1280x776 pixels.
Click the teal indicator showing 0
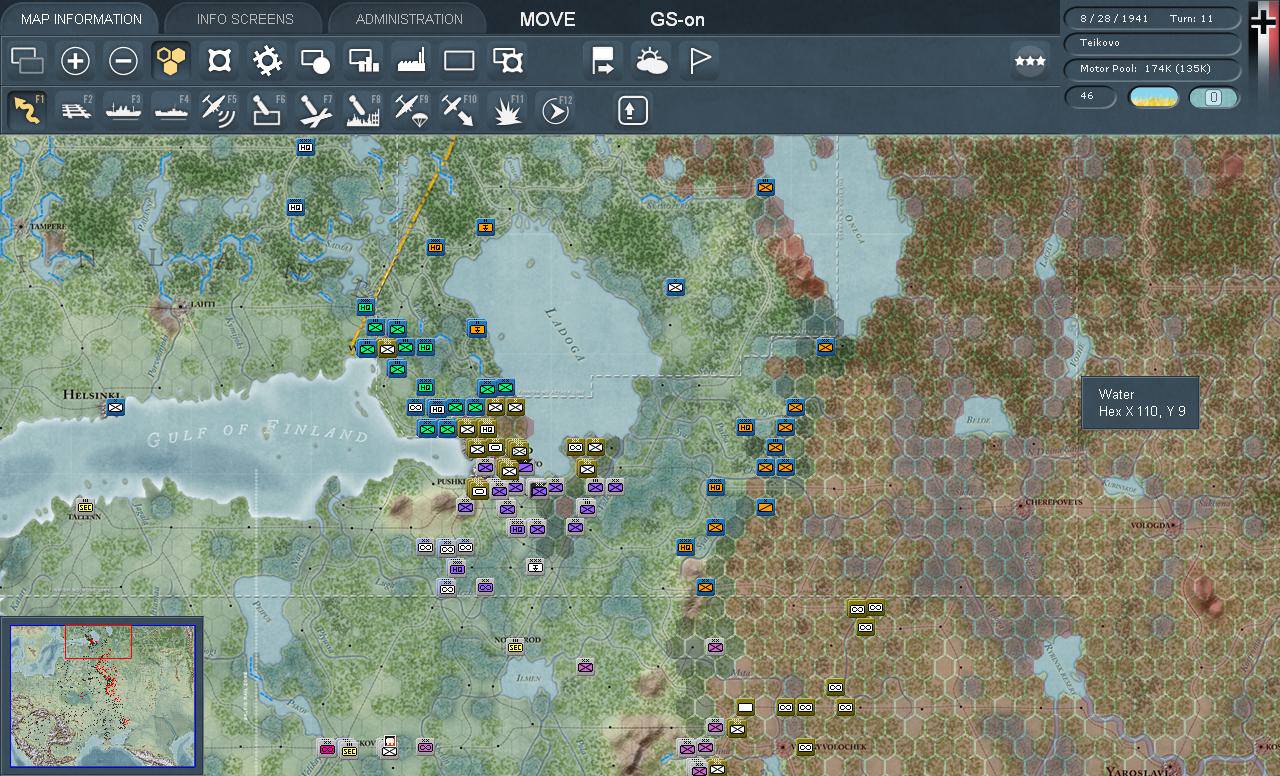tap(1214, 97)
